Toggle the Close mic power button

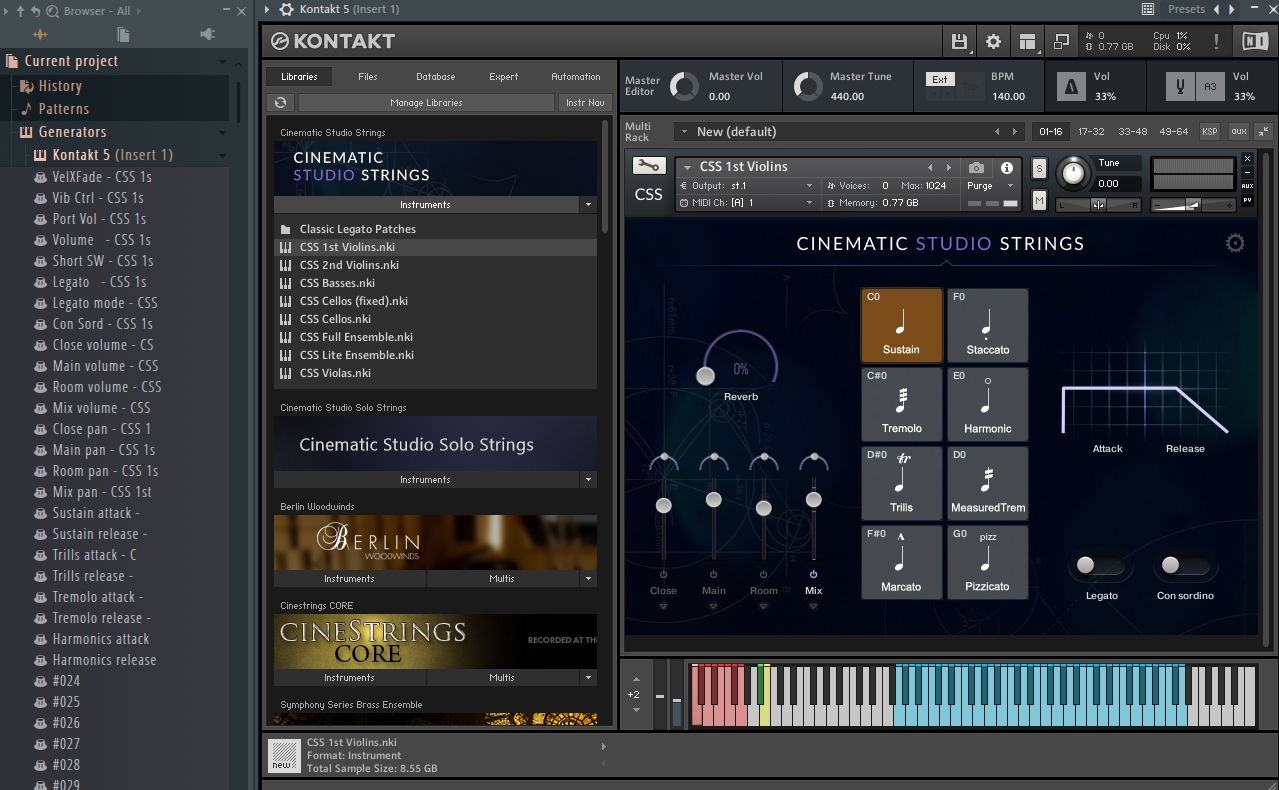(663, 575)
